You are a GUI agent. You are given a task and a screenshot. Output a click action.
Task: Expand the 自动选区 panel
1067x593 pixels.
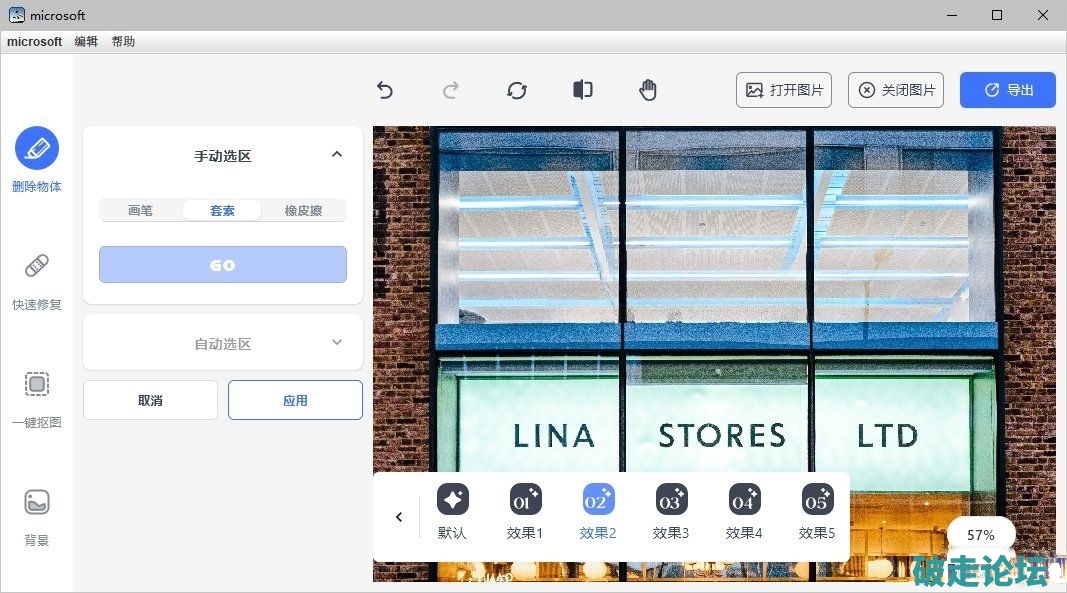coord(337,342)
